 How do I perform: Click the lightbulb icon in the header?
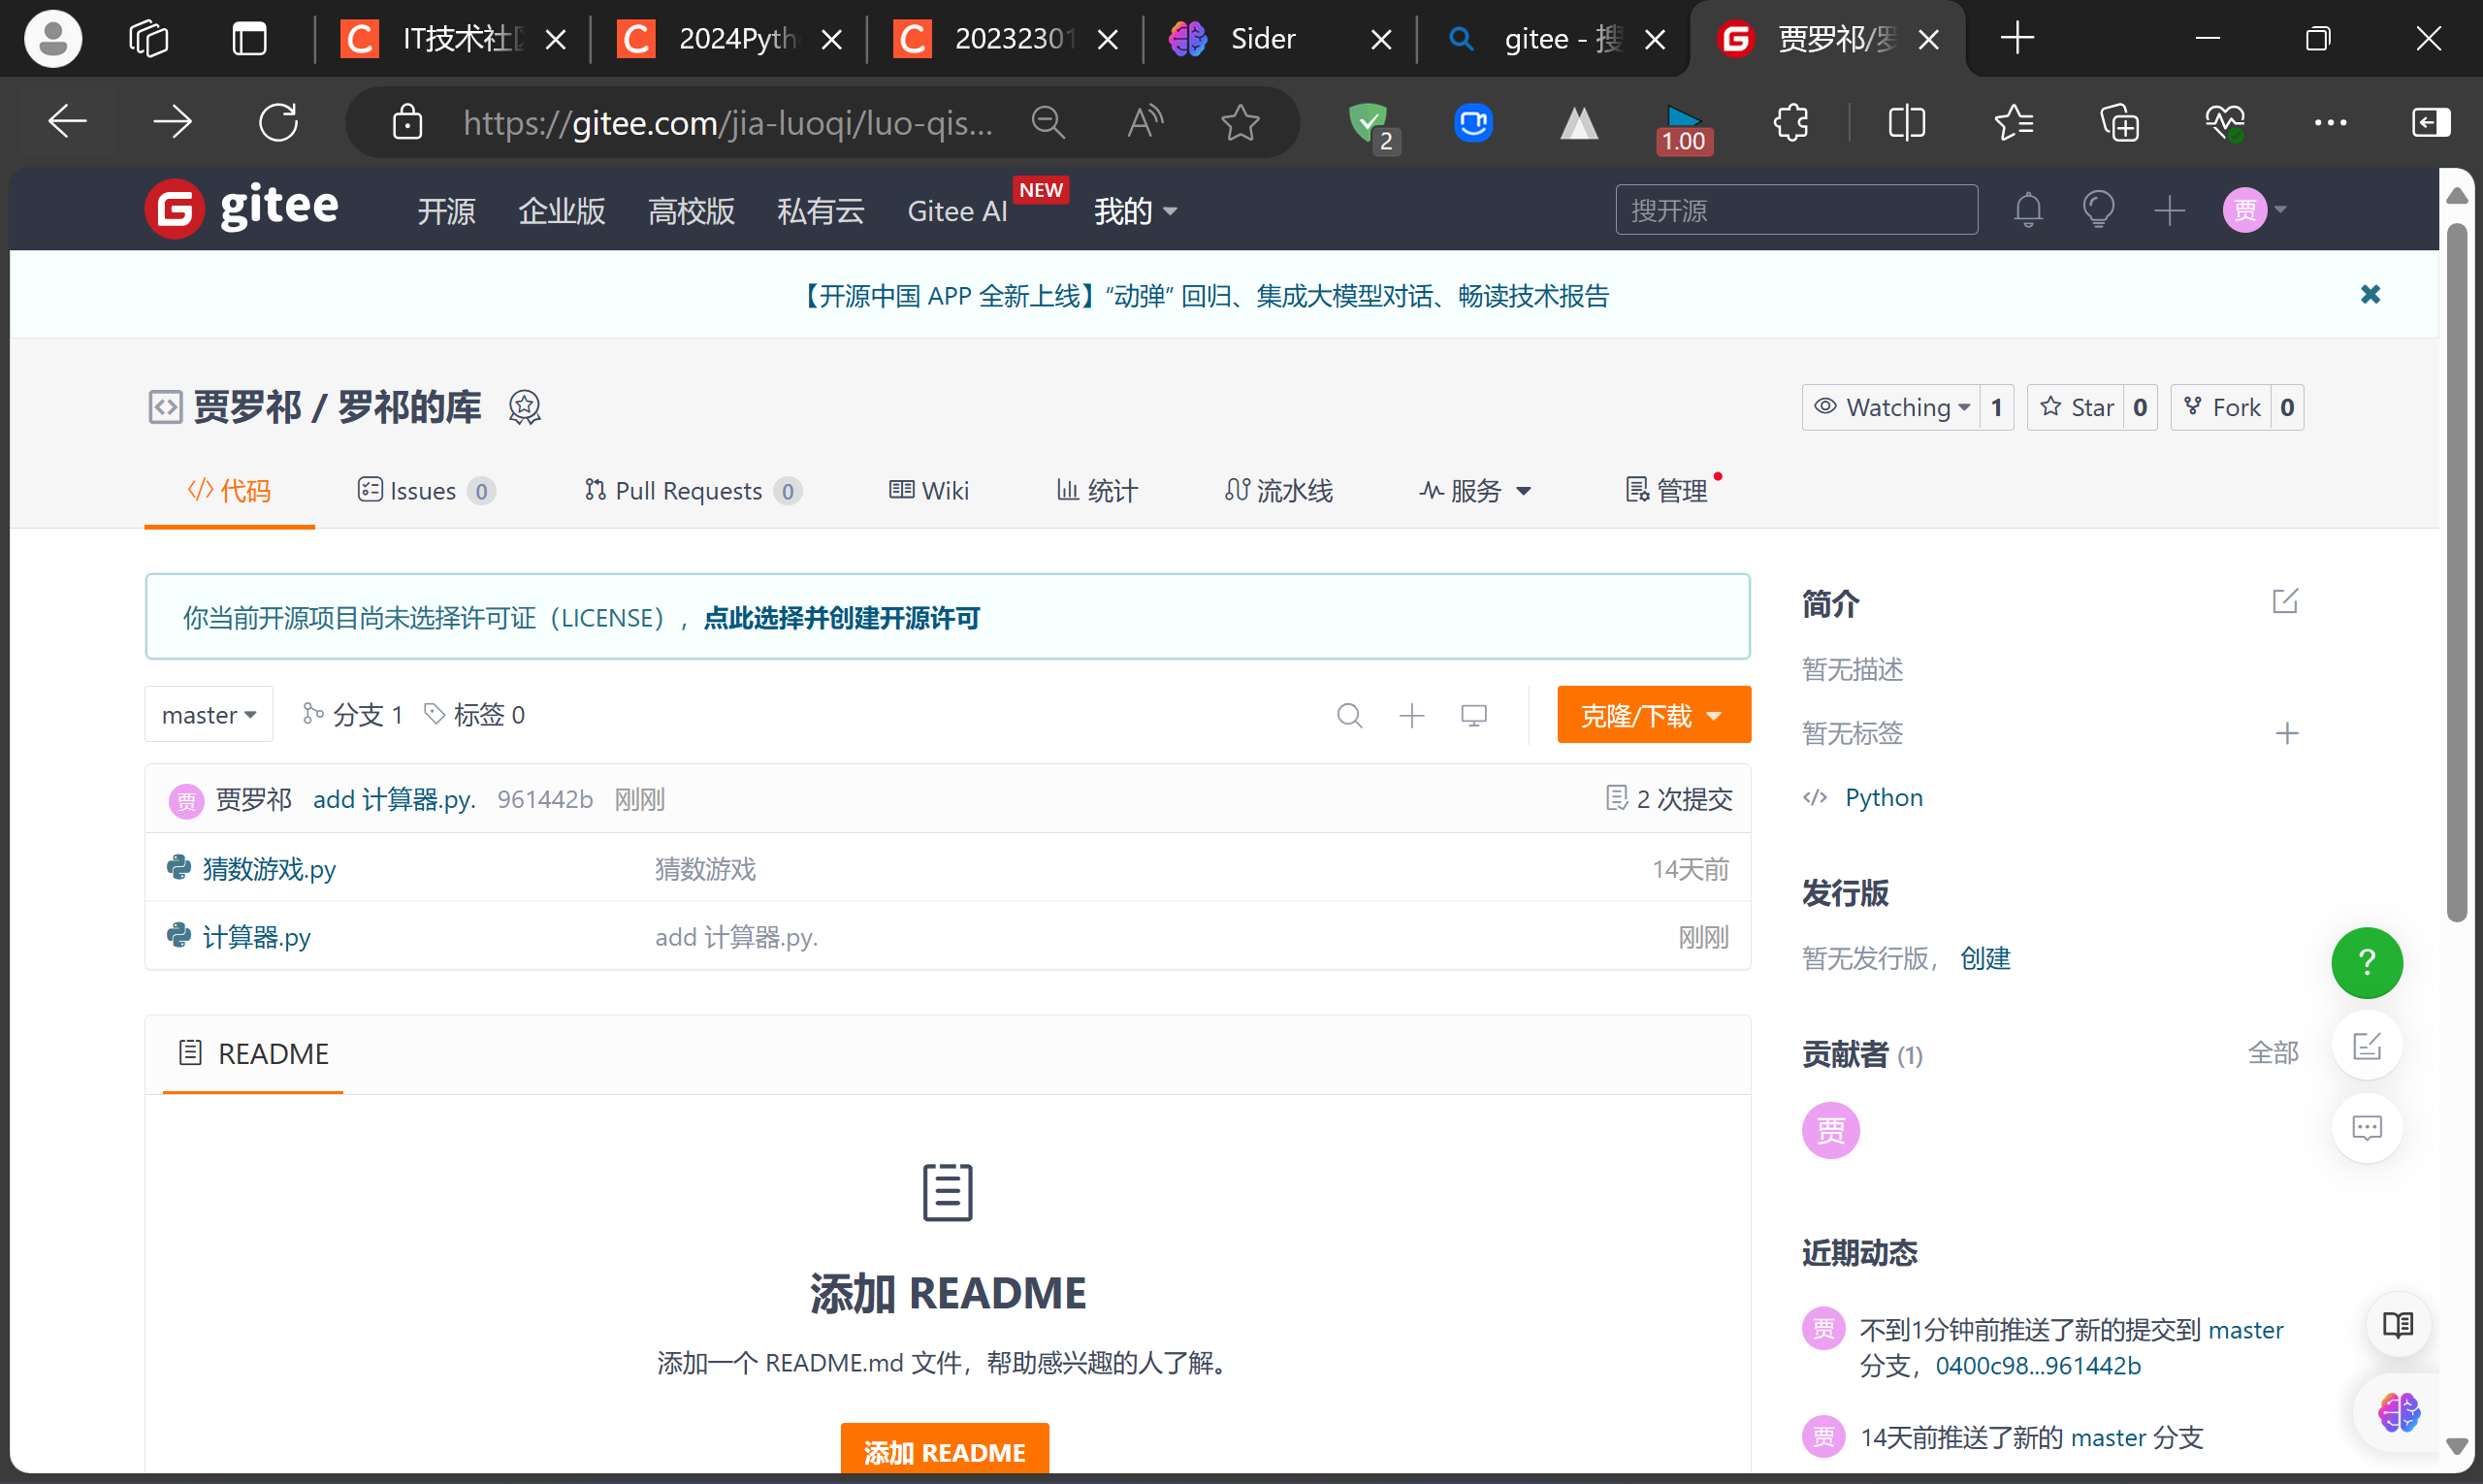coord(2097,210)
